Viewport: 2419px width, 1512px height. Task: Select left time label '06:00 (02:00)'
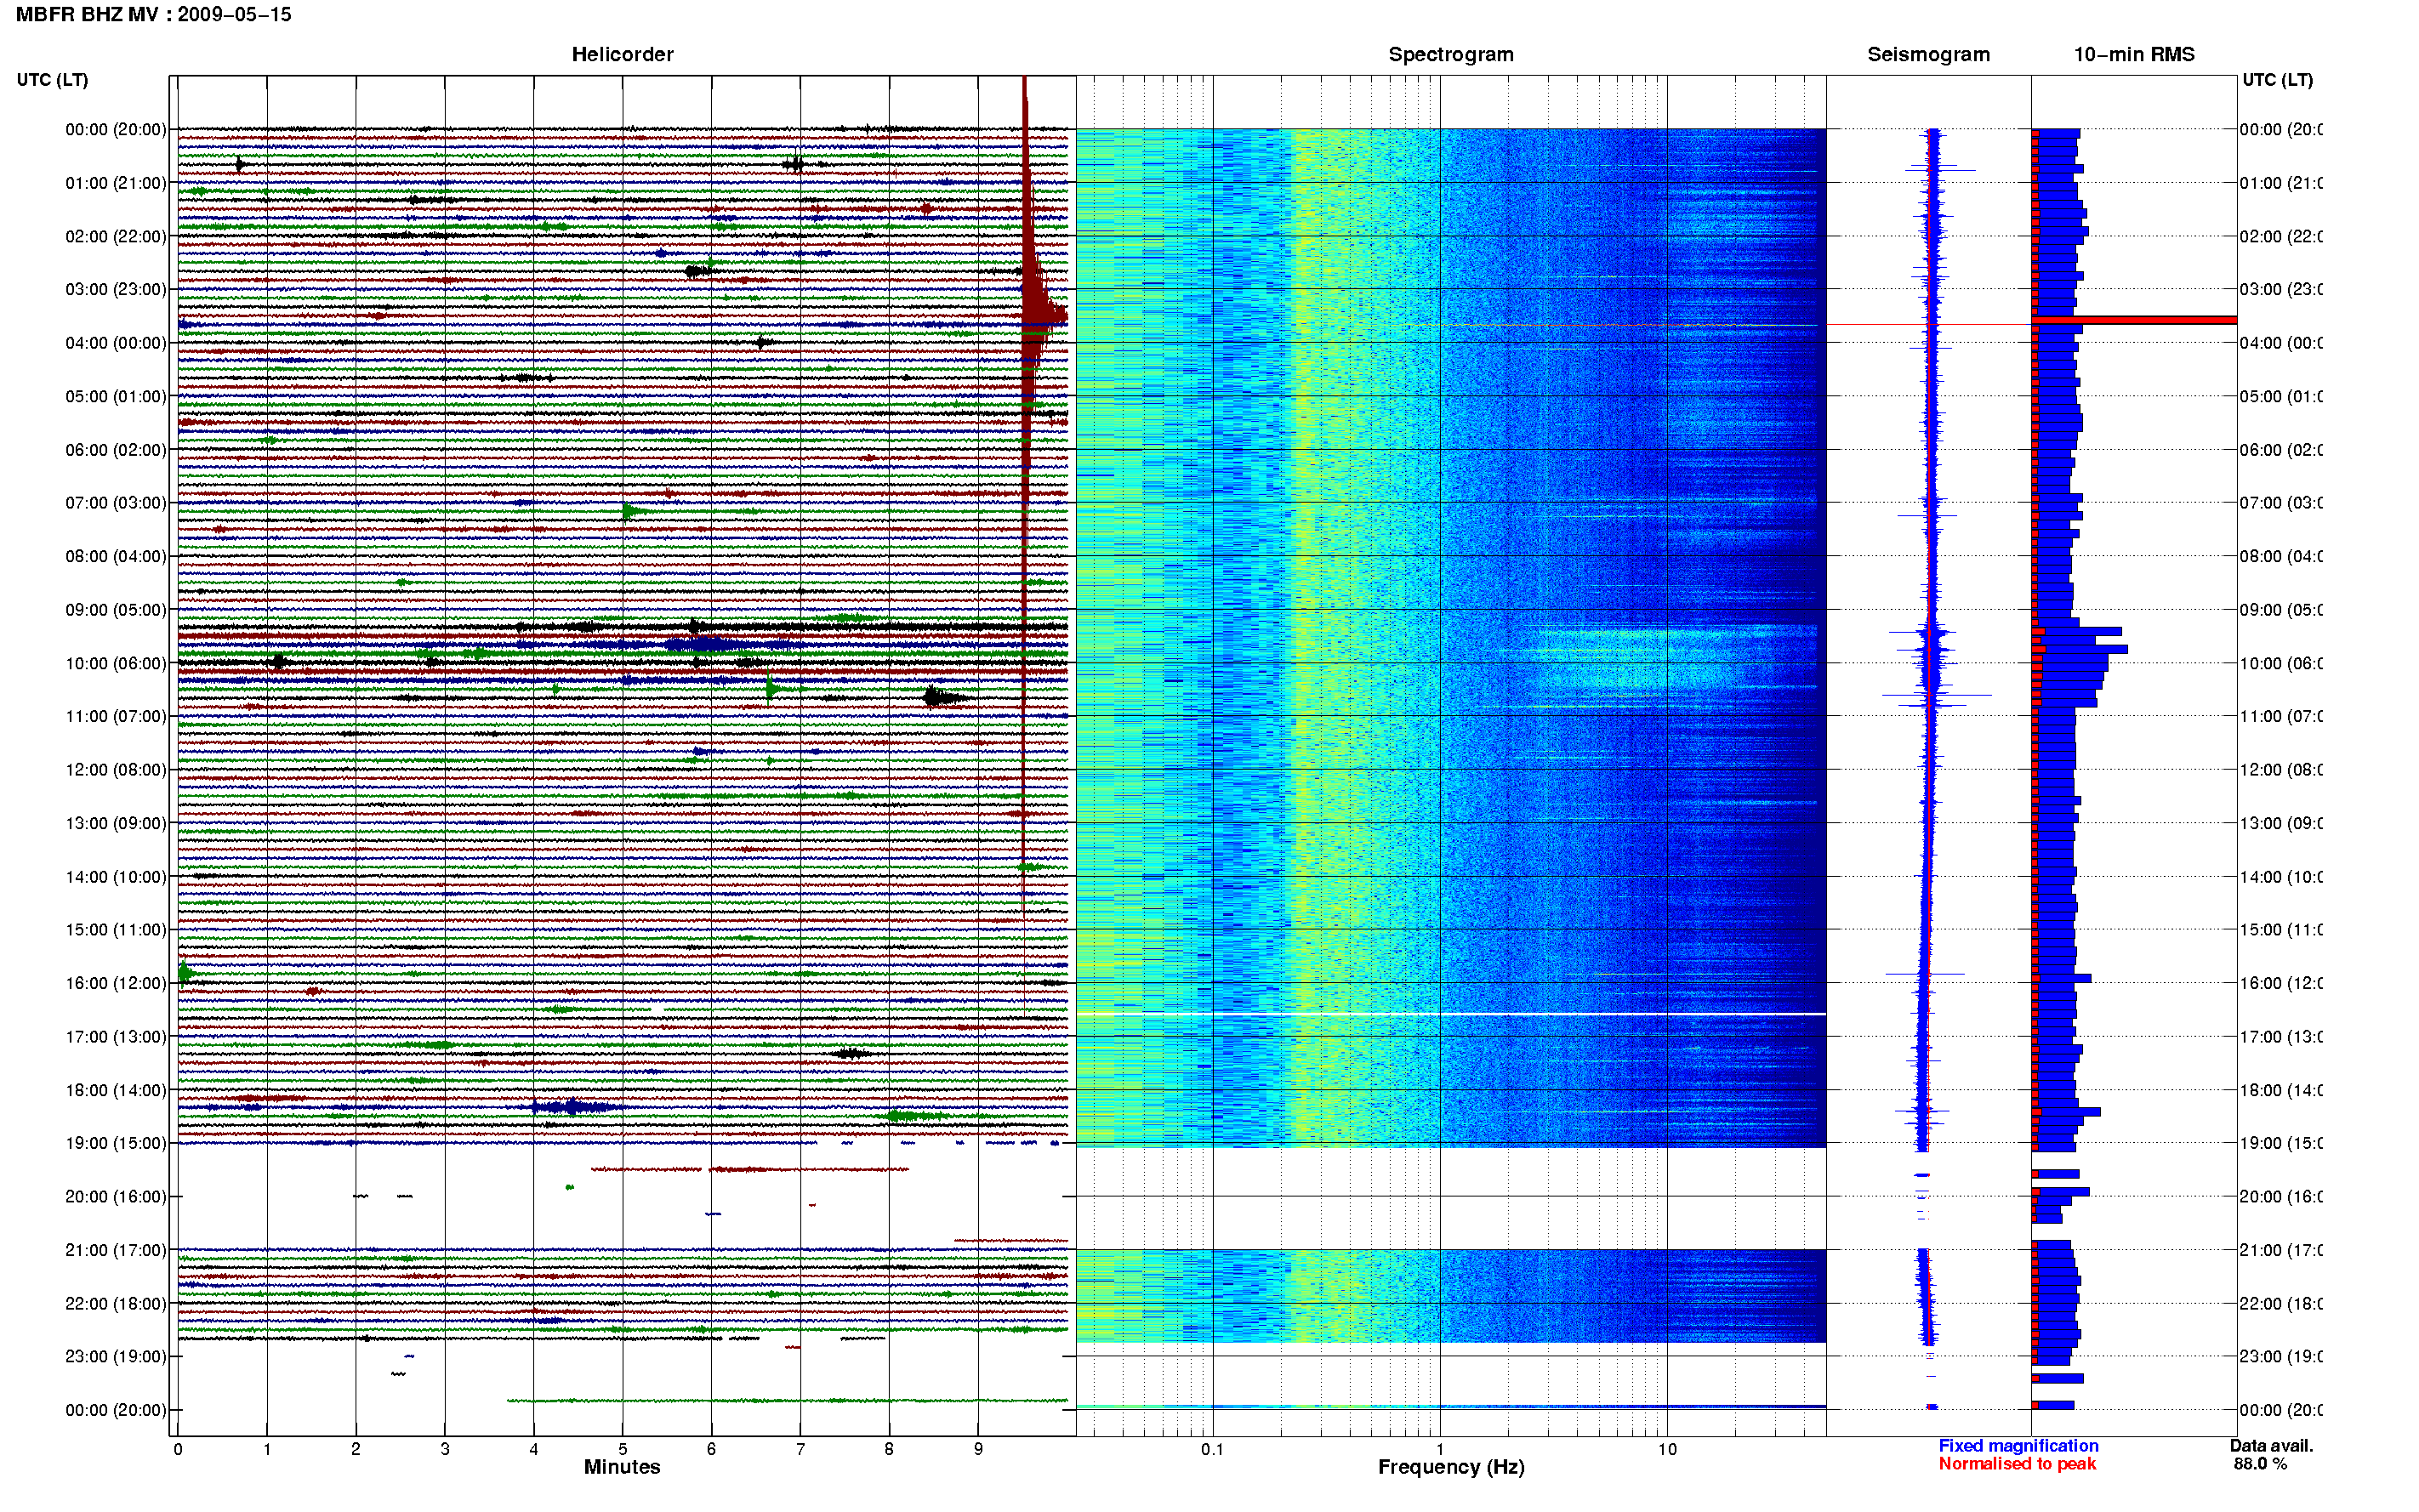click(116, 450)
